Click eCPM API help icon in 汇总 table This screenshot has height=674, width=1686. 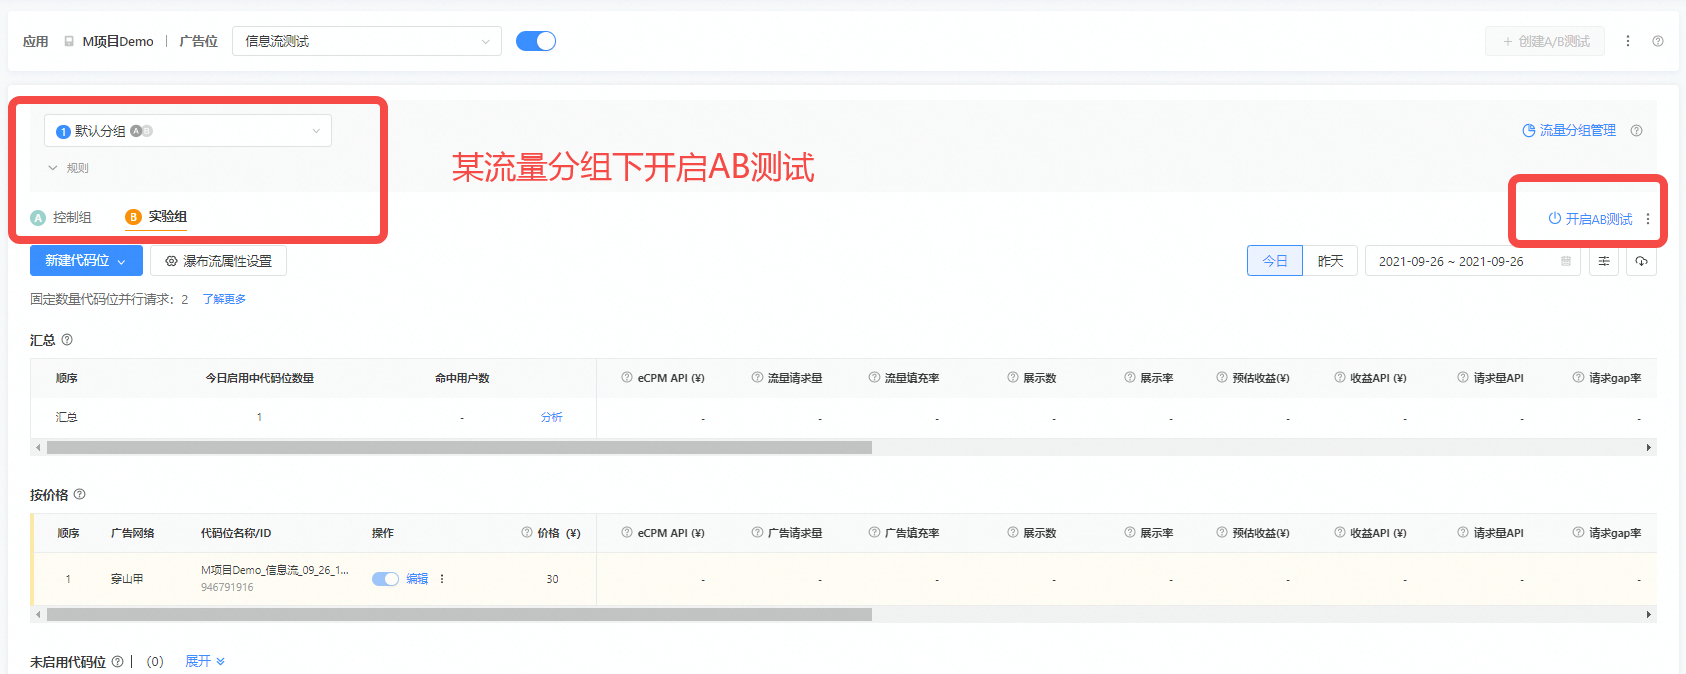coord(627,377)
